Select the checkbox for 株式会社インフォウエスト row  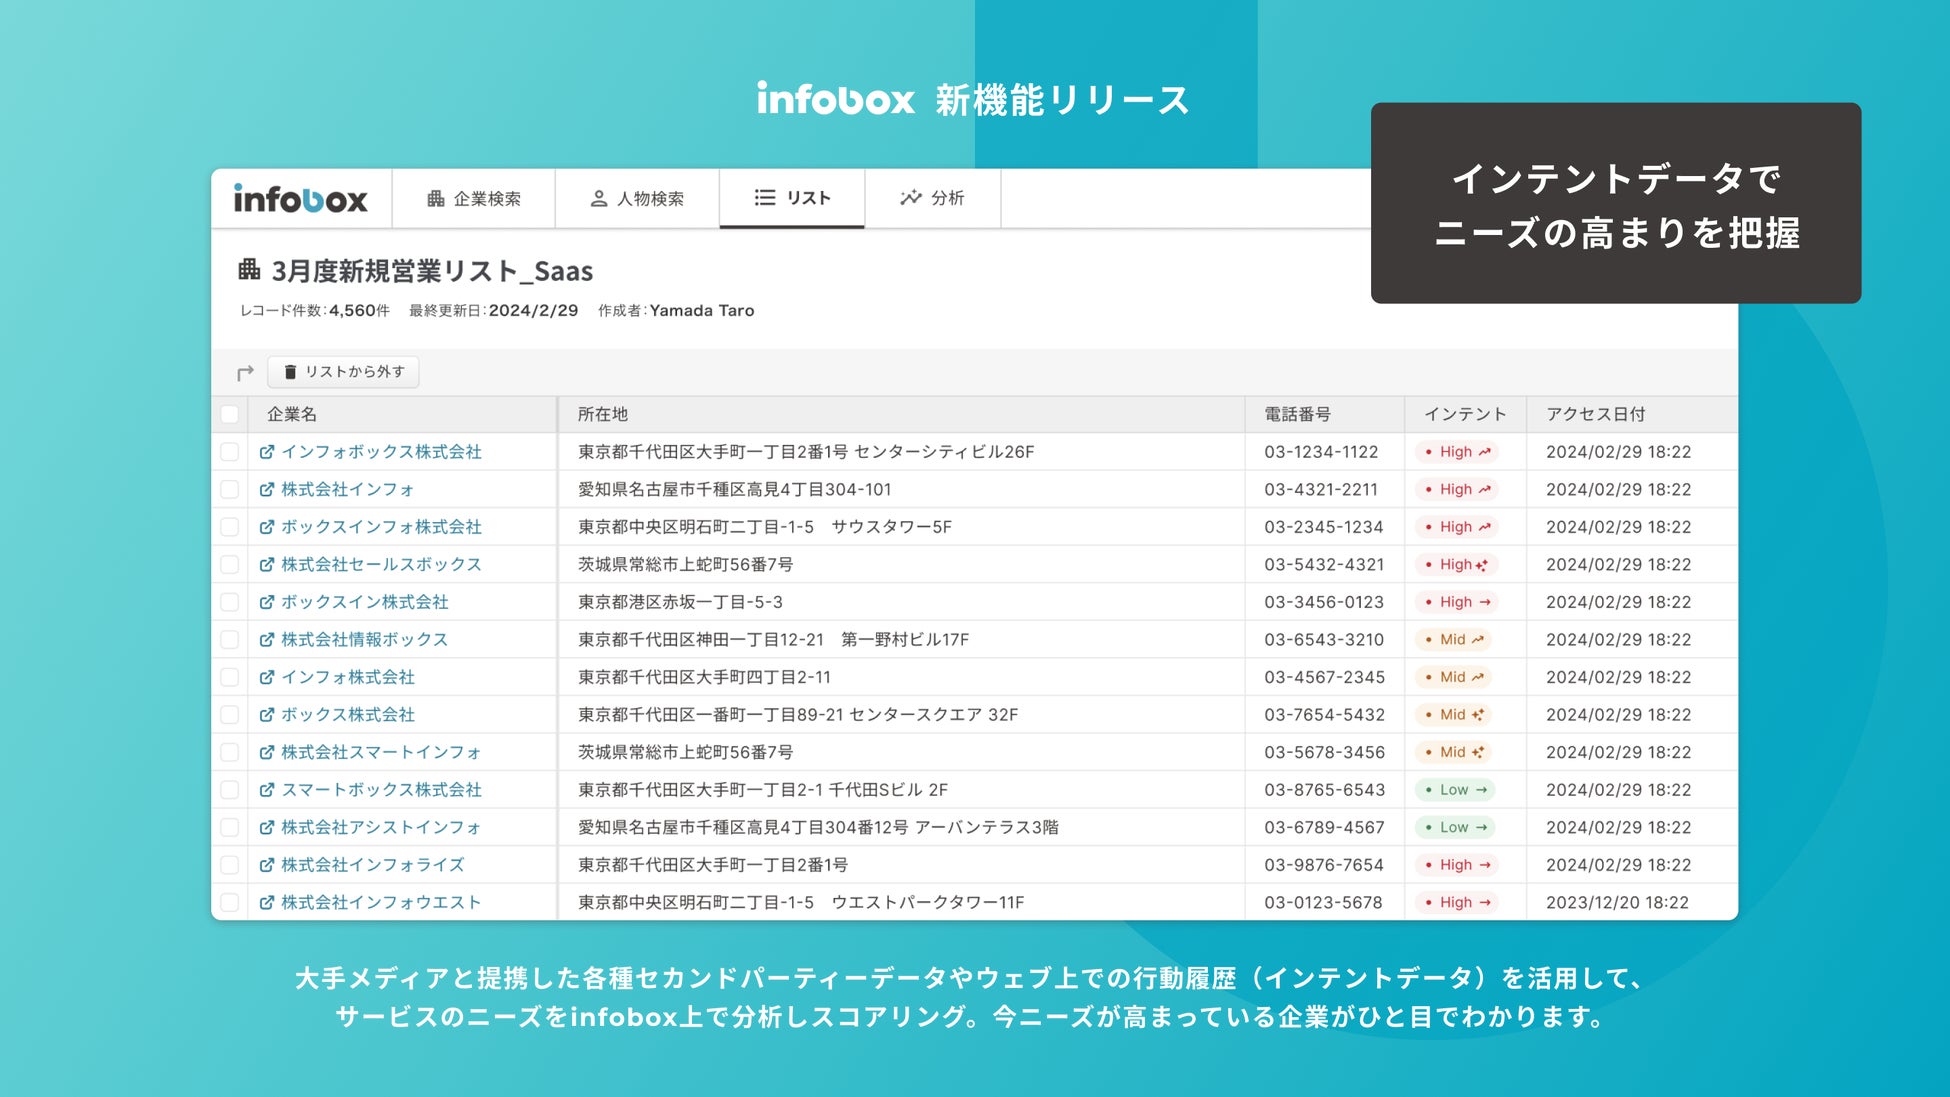[x=230, y=903]
